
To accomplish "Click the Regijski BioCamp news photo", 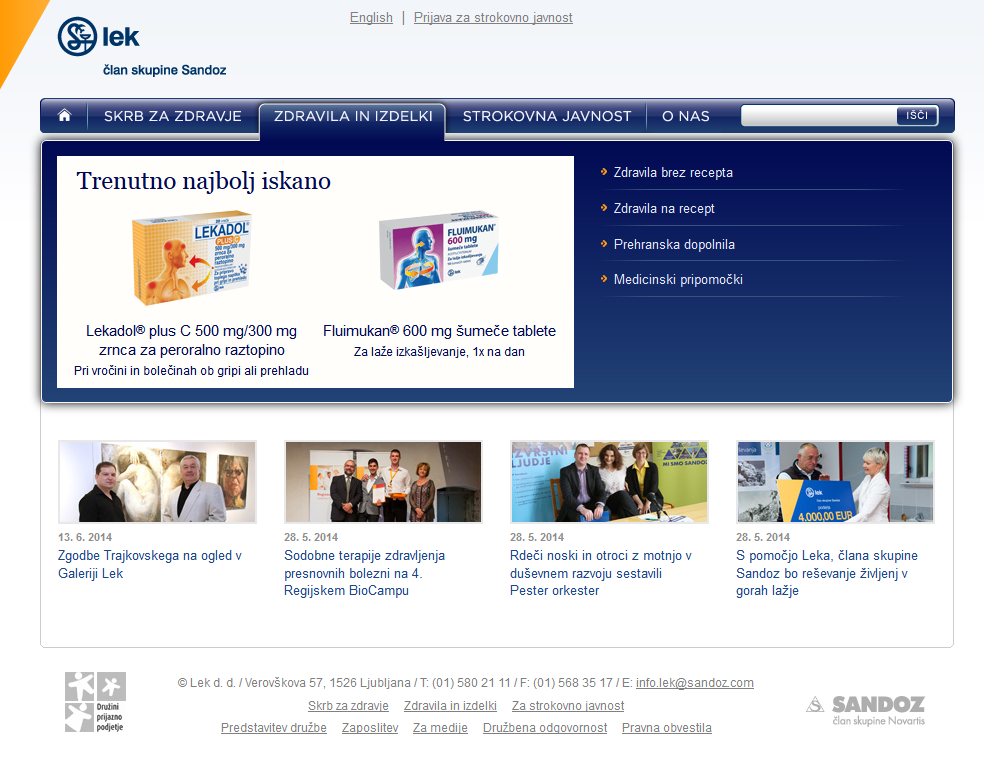I will click(x=383, y=482).
